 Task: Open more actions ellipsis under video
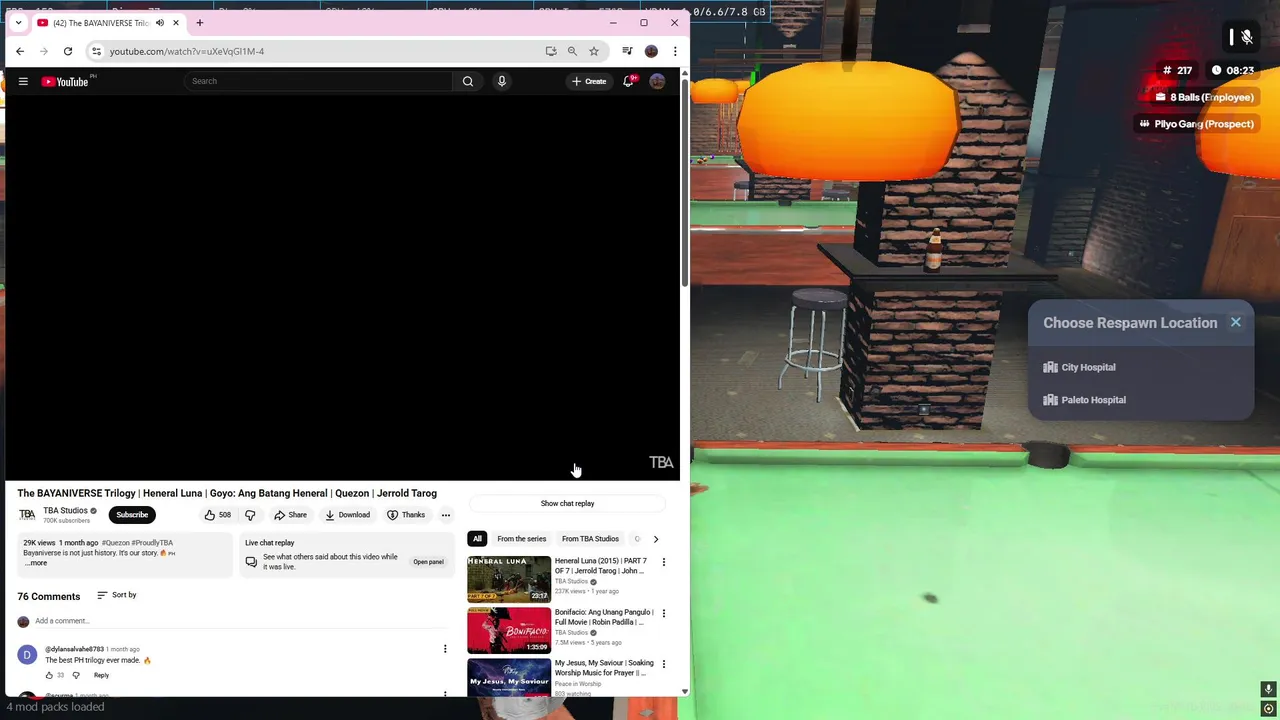coord(446,515)
